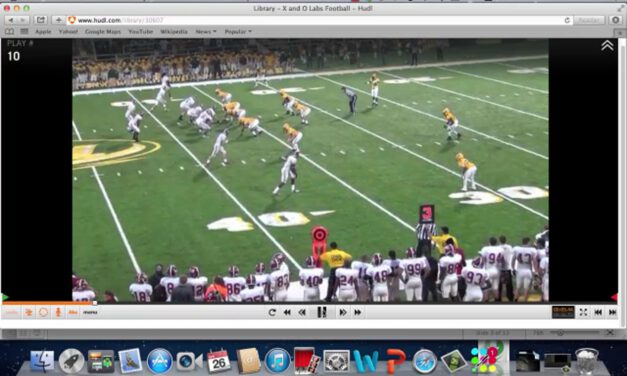Click the Safari share button
This screenshot has height=376, width=627.
click(x=41, y=20)
